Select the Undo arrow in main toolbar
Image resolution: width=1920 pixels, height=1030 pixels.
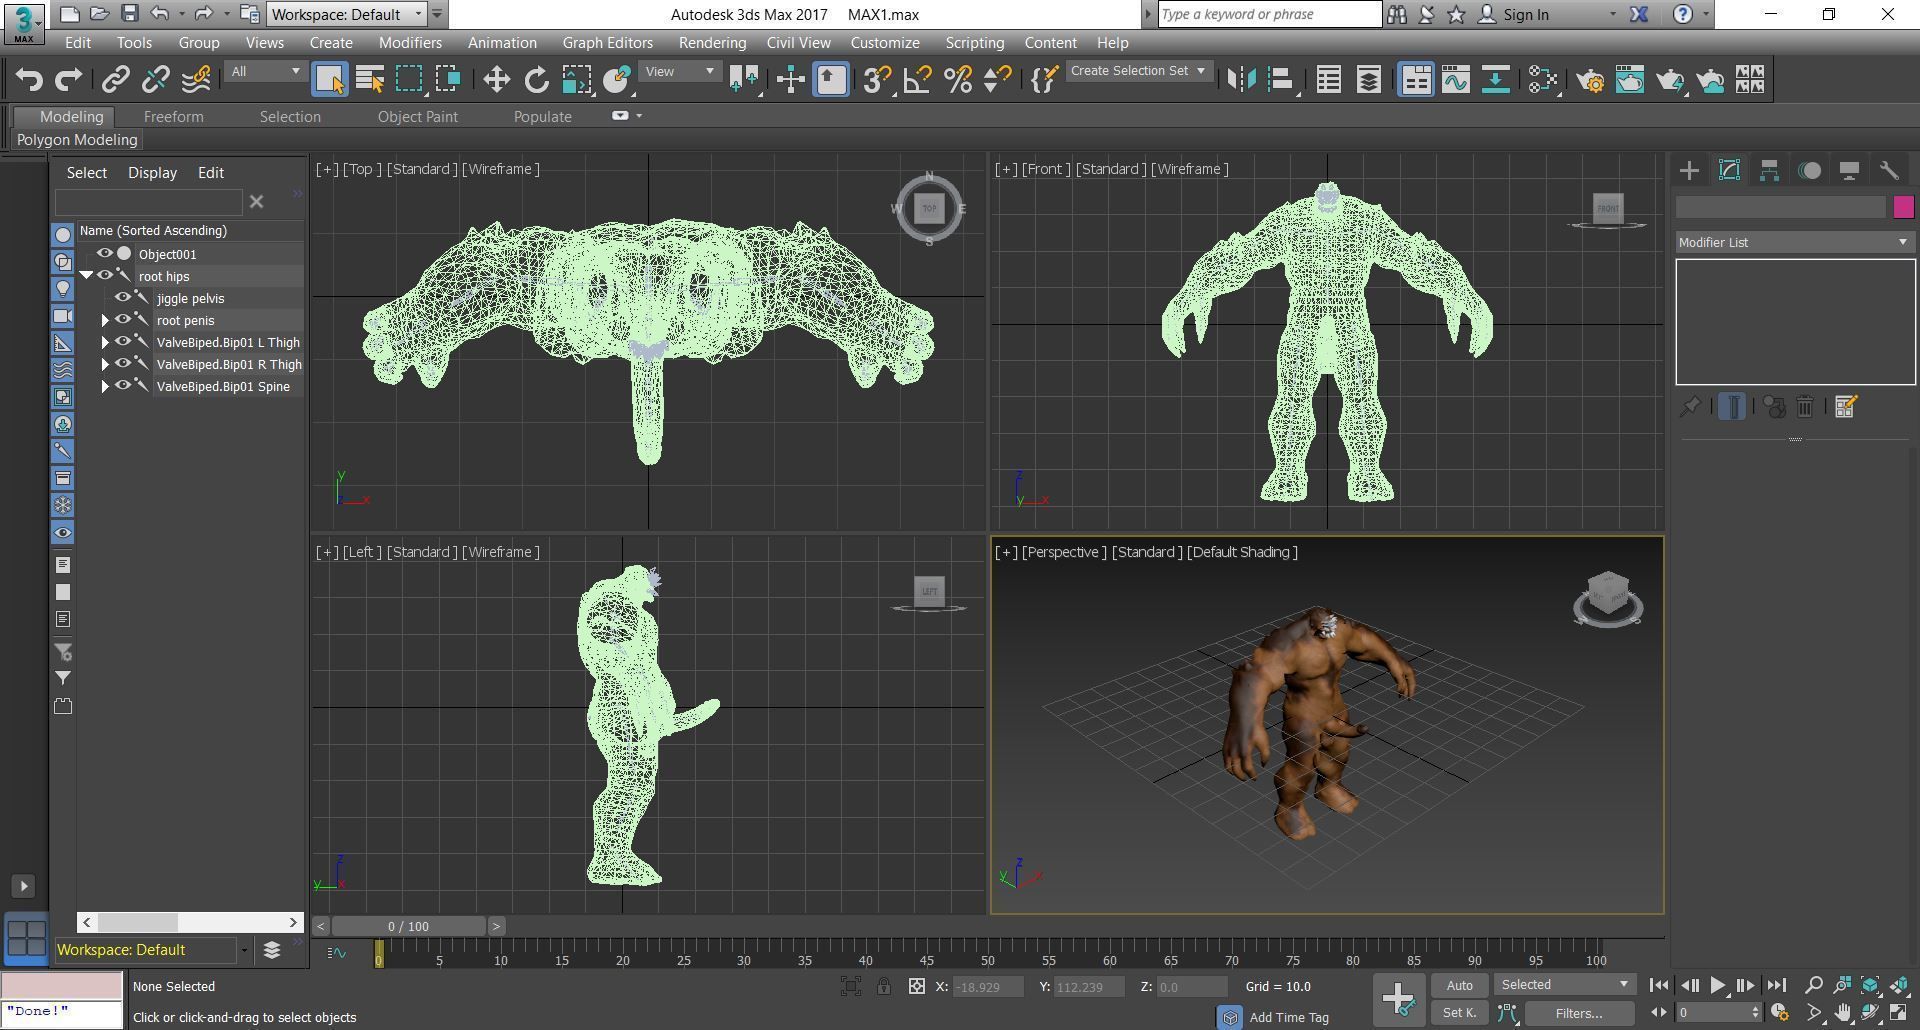(x=29, y=80)
